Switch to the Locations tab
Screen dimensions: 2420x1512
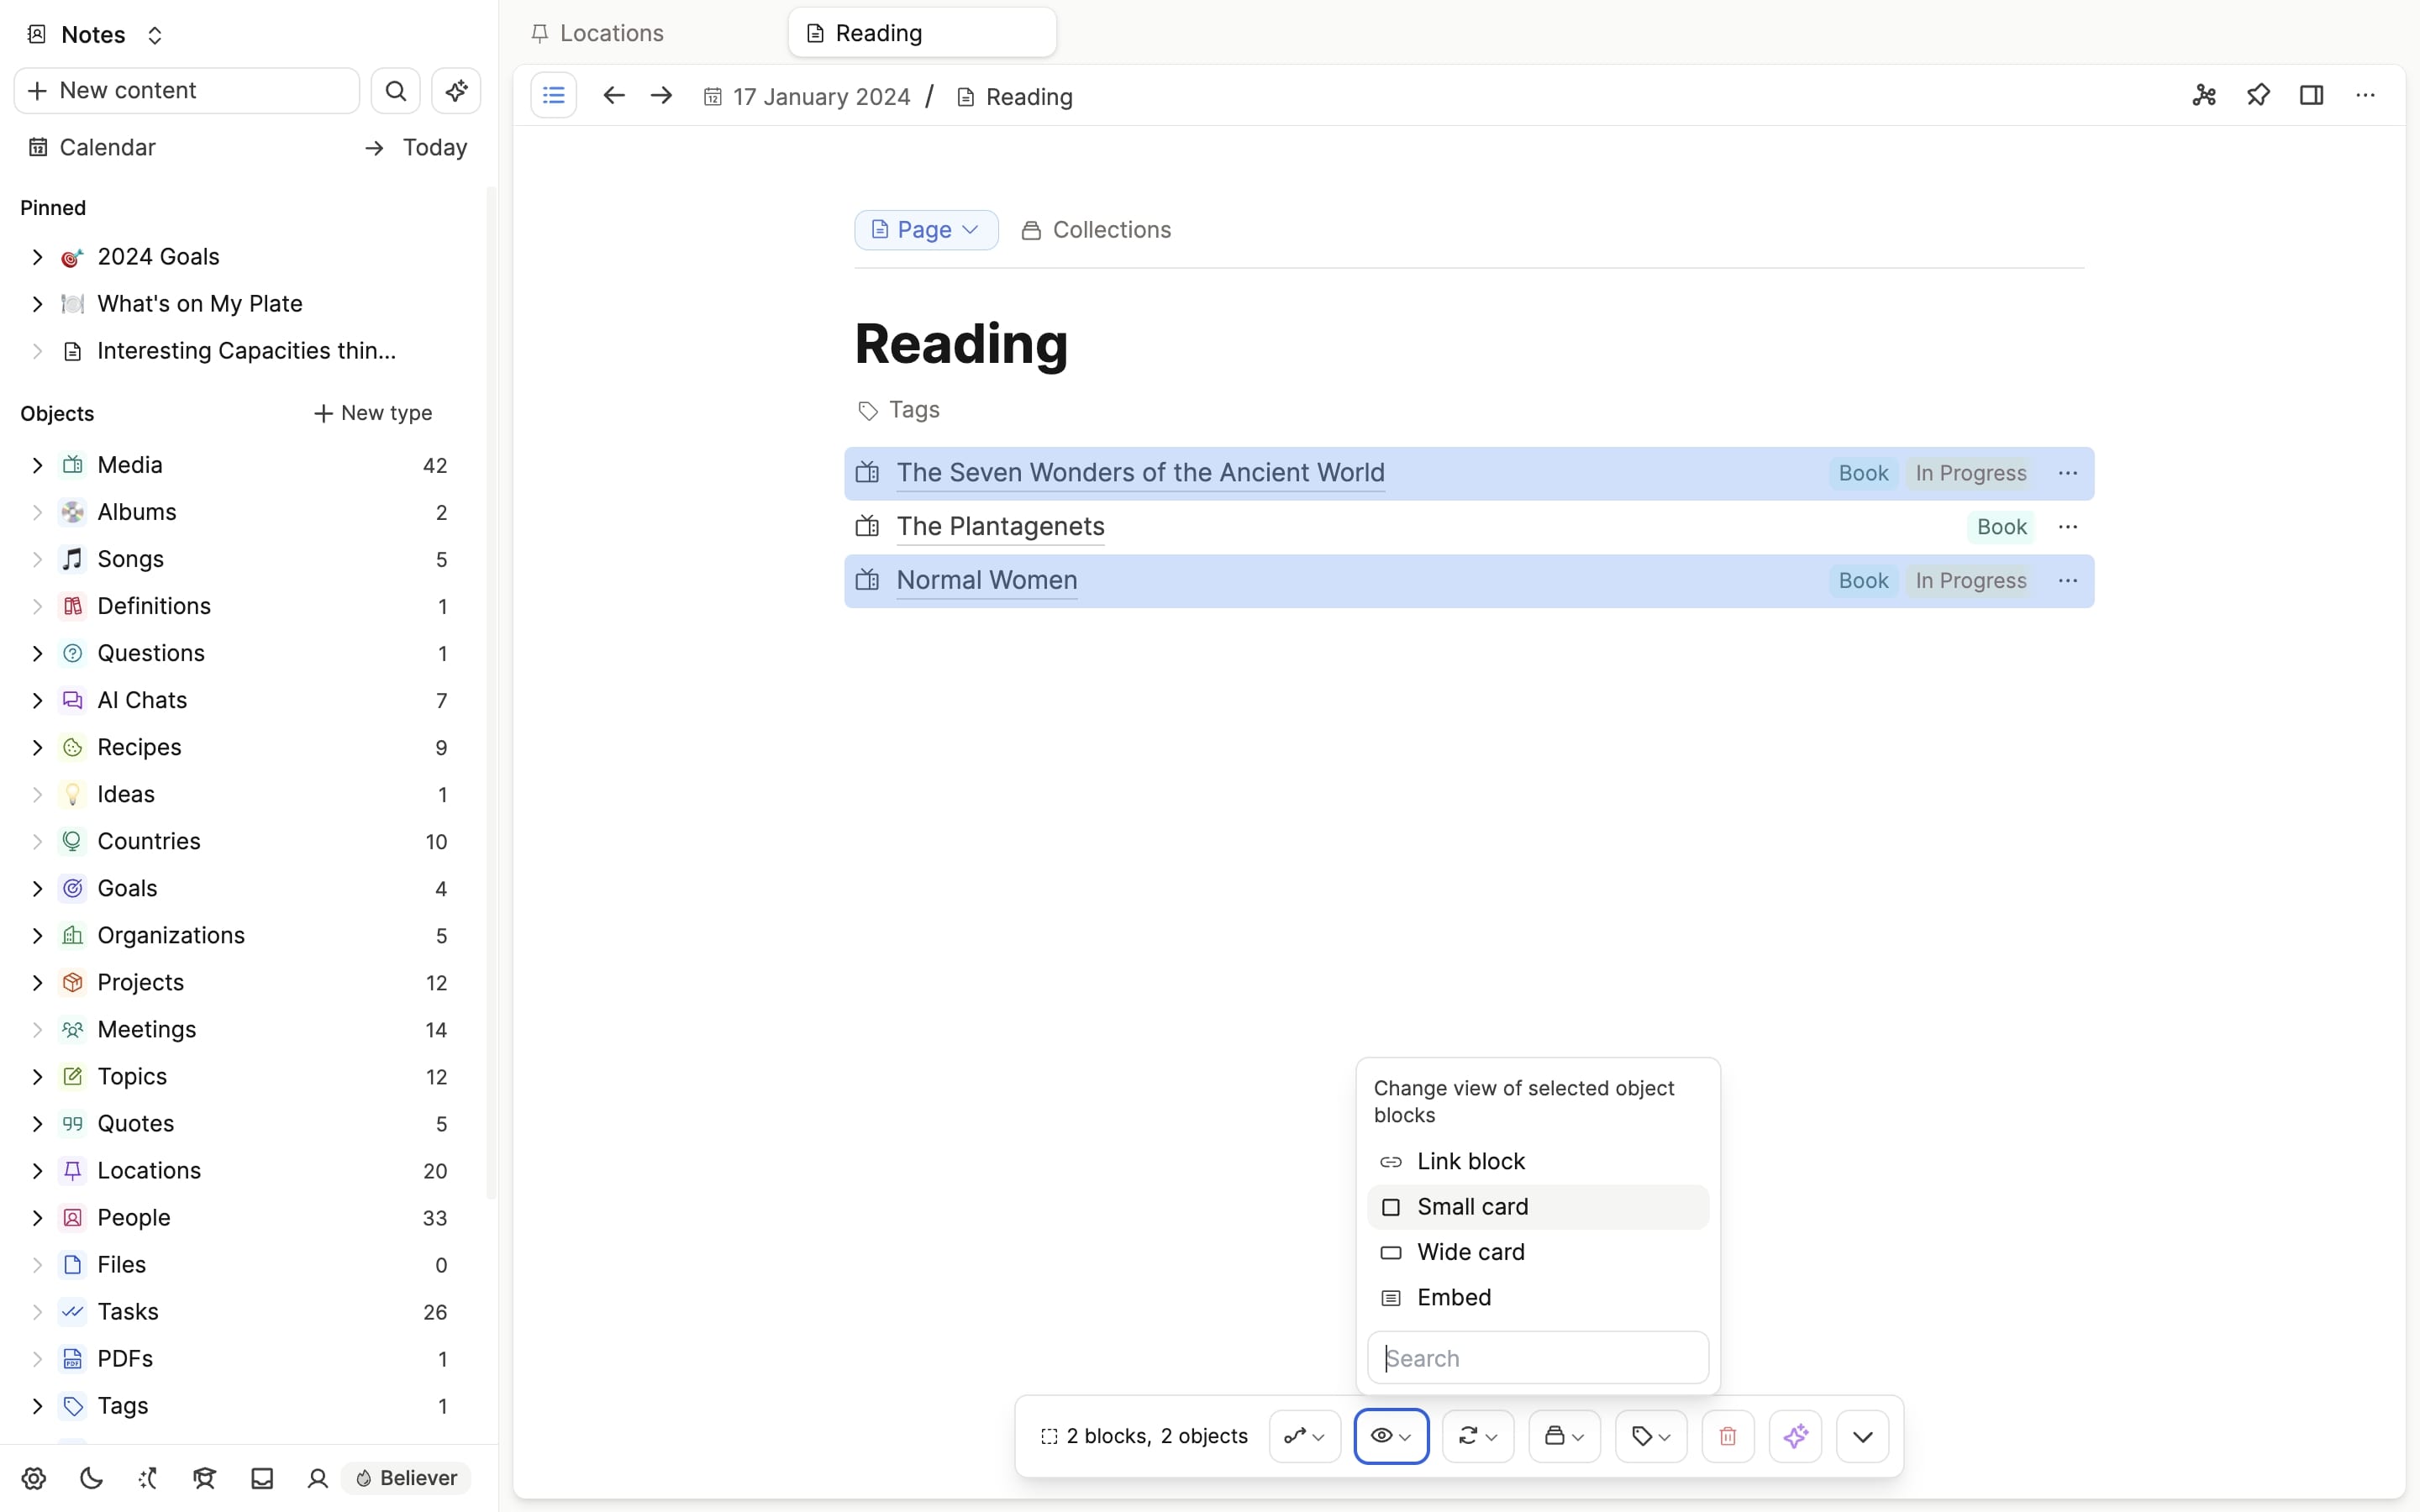[x=612, y=33]
